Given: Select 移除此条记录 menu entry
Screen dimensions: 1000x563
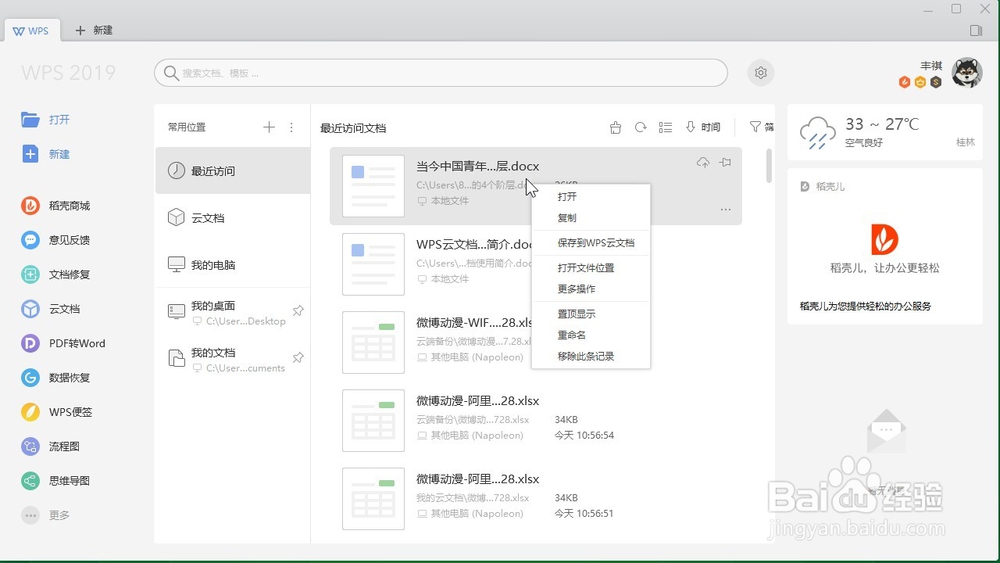Looking at the screenshot, I should (x=591, y=356).
